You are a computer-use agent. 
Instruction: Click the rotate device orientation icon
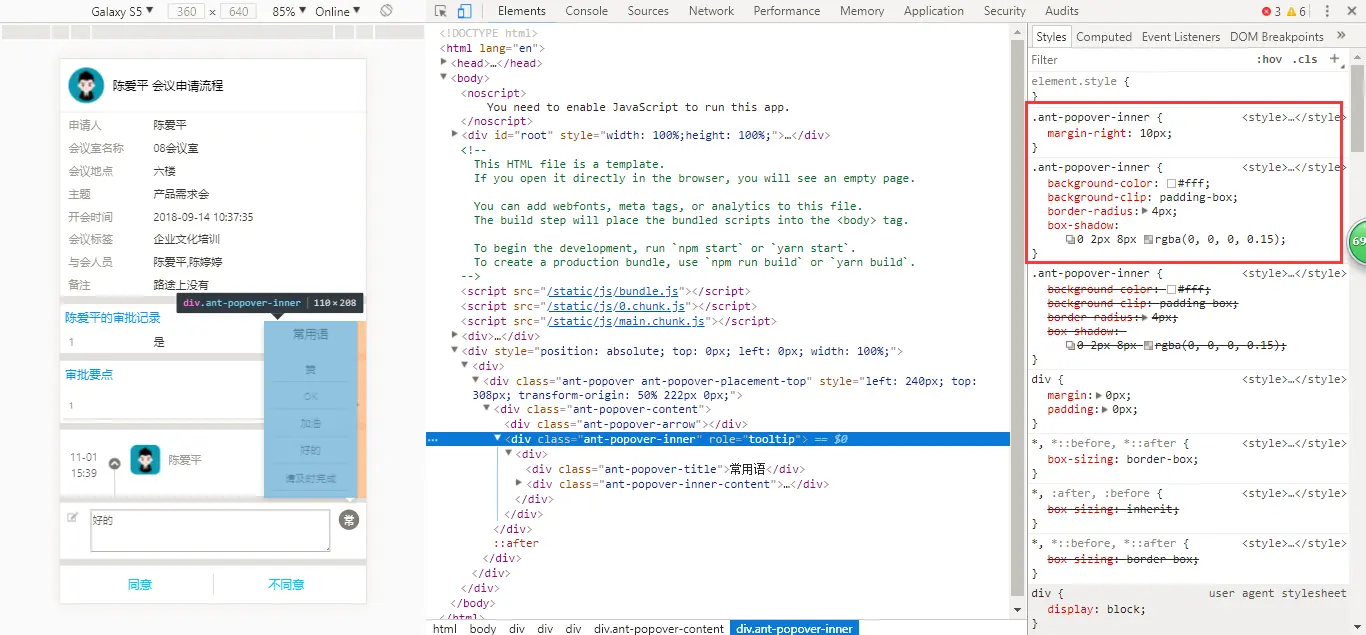click(x=386, y=11)
